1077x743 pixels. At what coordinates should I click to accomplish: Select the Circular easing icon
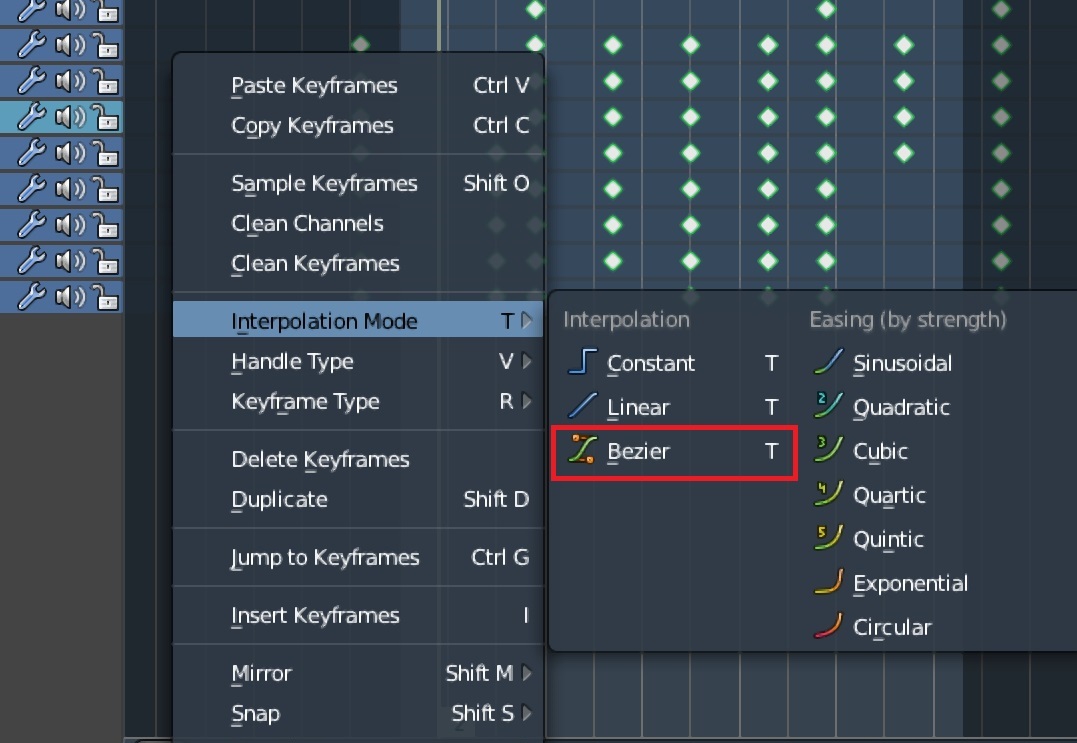point(828,626)
